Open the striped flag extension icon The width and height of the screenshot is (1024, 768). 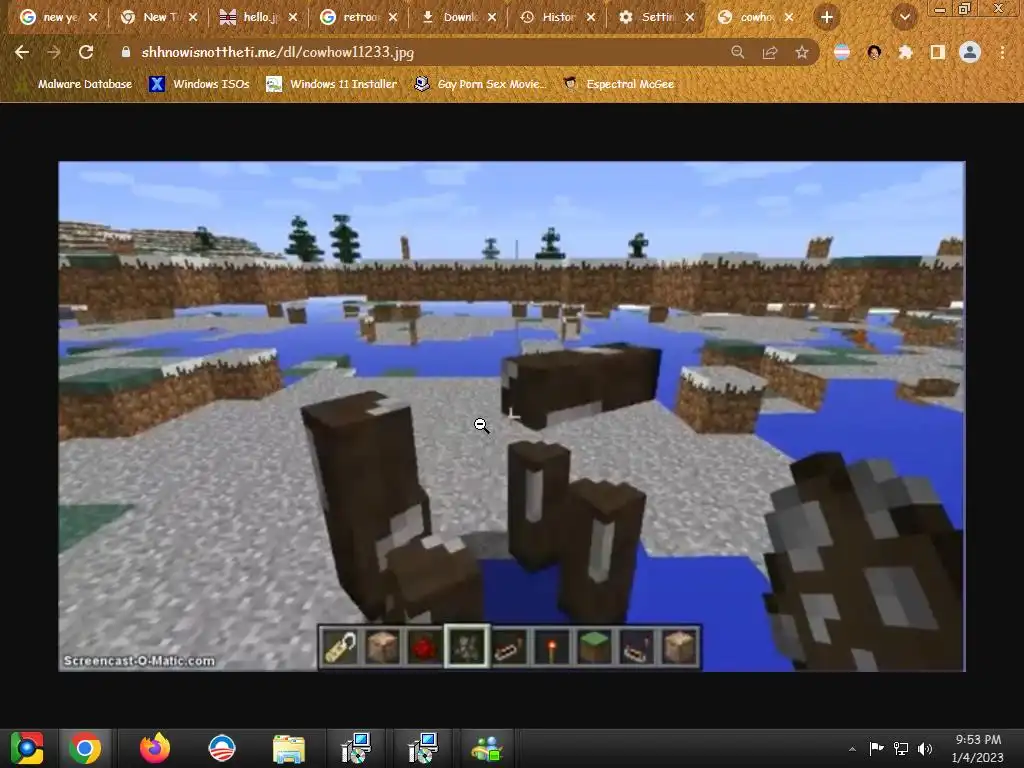point(842,52)
